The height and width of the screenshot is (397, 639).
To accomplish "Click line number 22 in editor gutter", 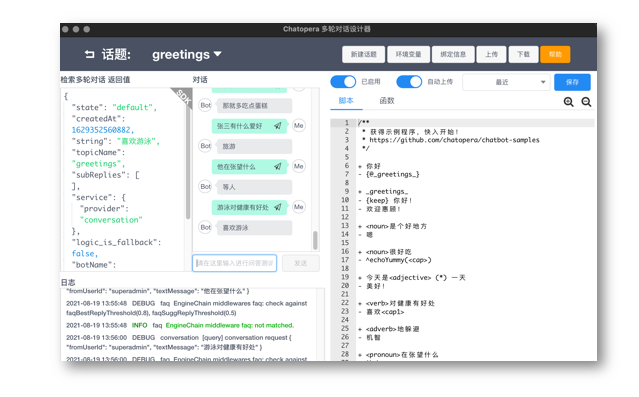I will (x=345, y=302).
